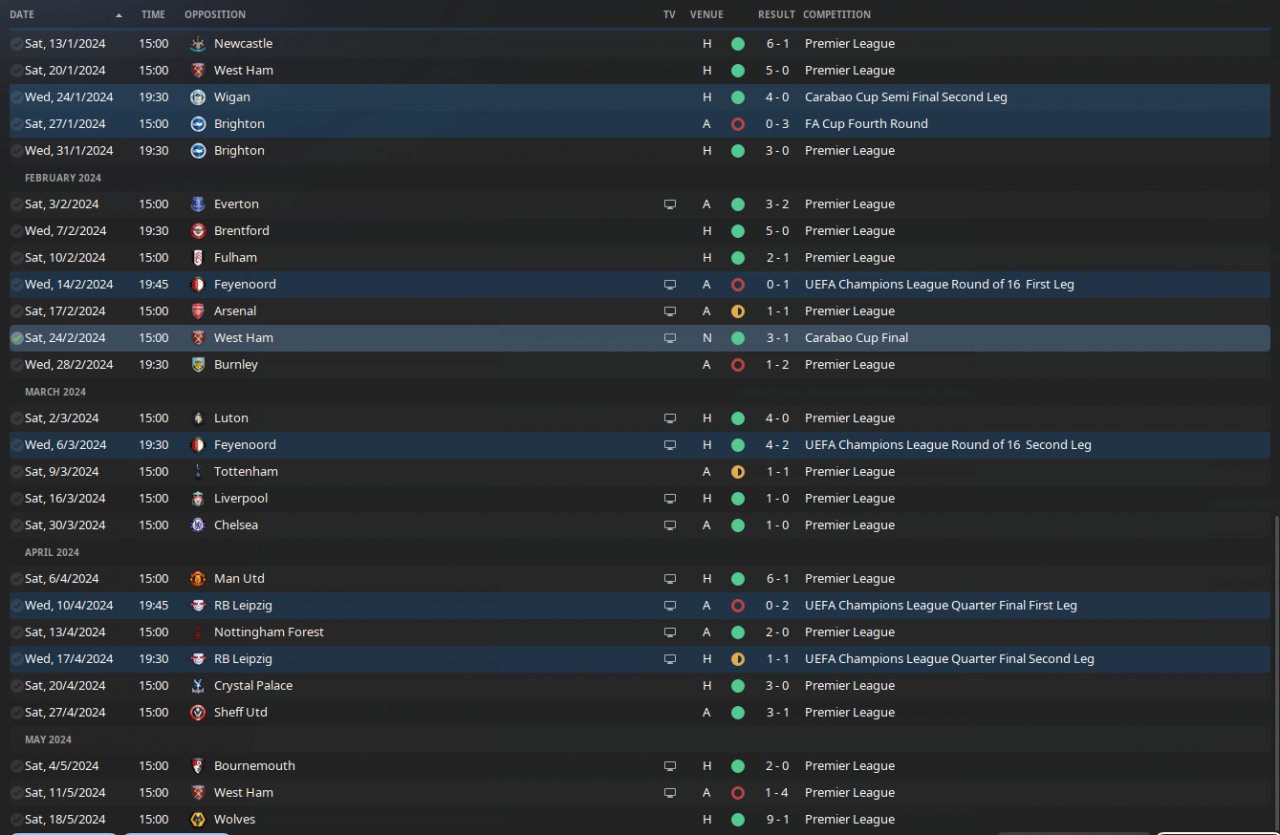Click the Competition column header
The width and height of the screenshot is (1280, 835).
[837, 15]
